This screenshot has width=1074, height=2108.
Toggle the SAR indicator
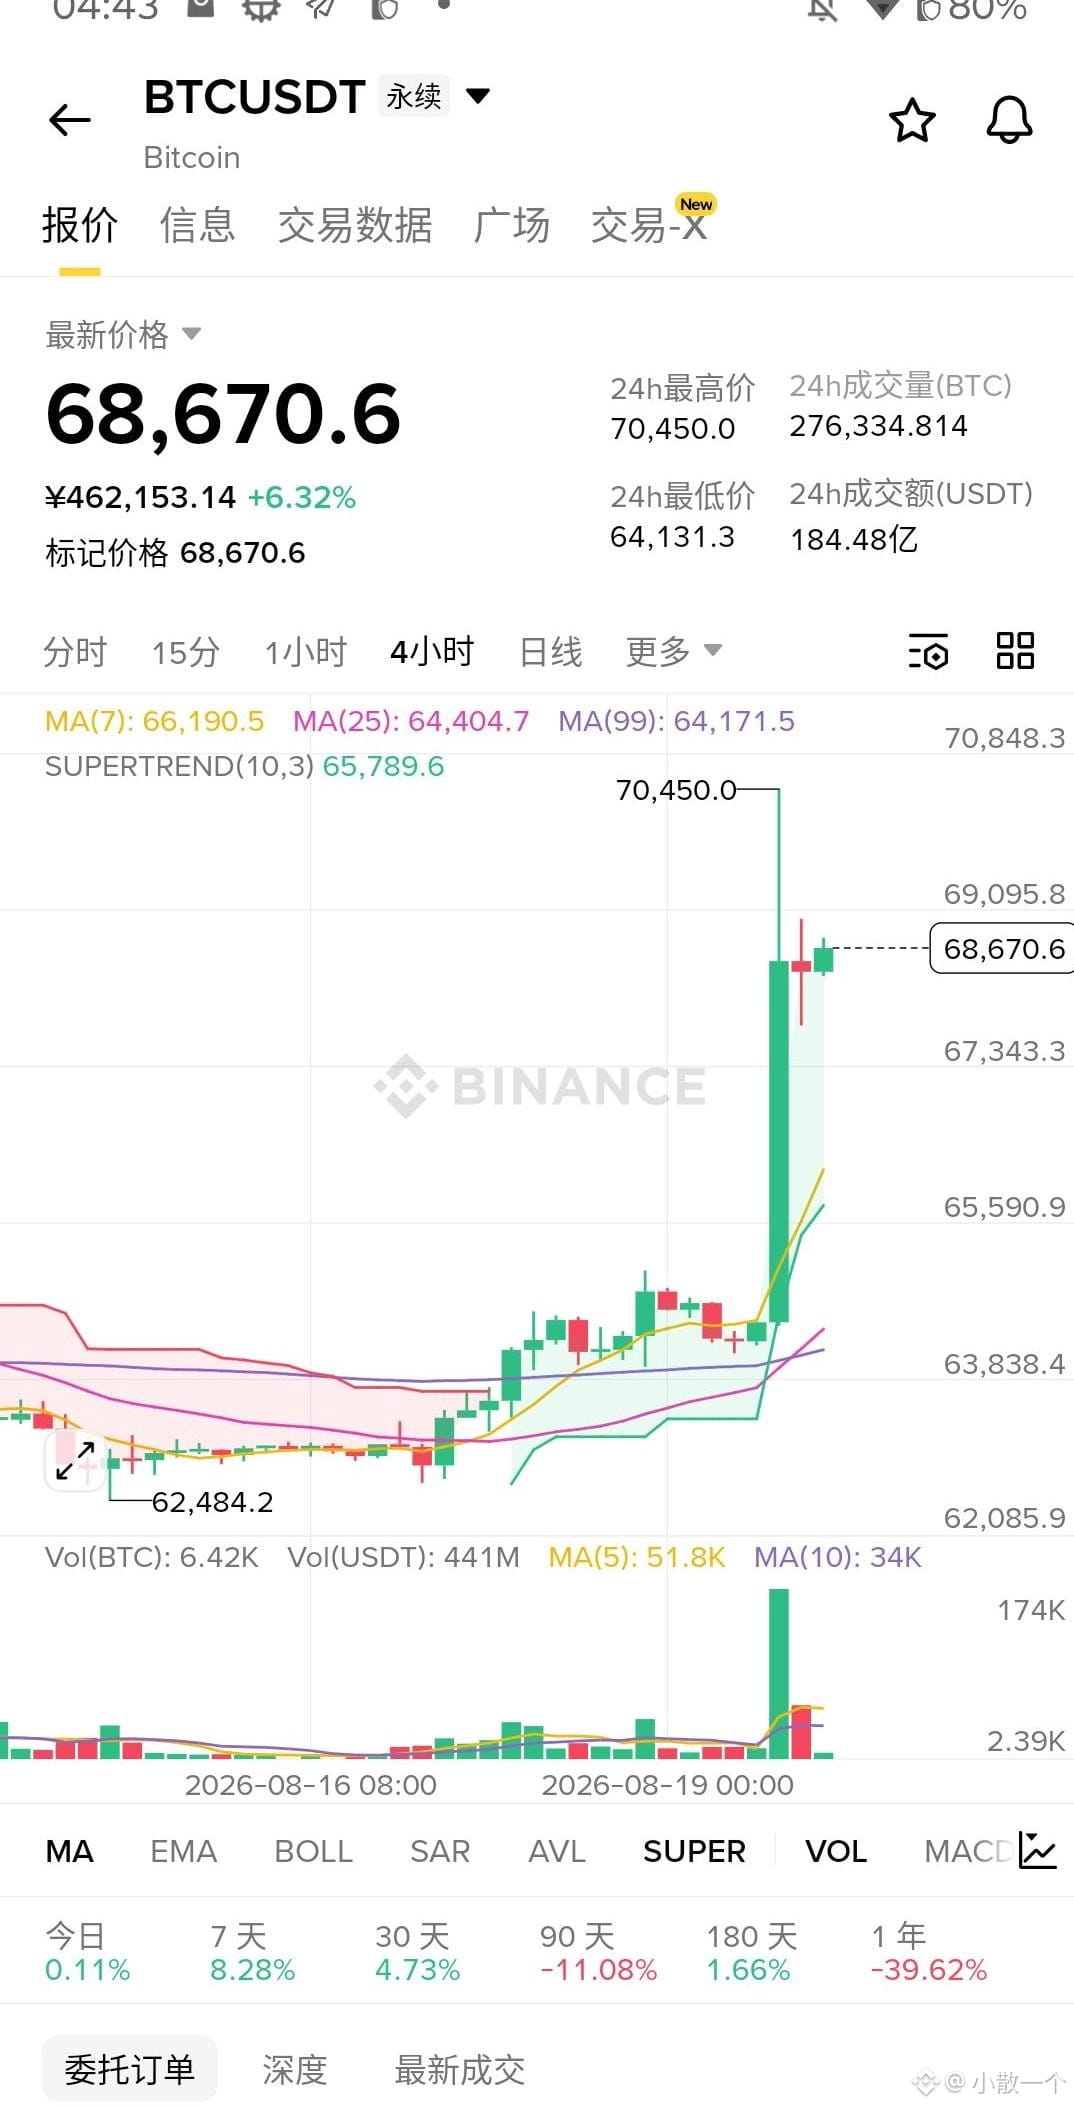pyautogui.click(x=440, y=1851)
